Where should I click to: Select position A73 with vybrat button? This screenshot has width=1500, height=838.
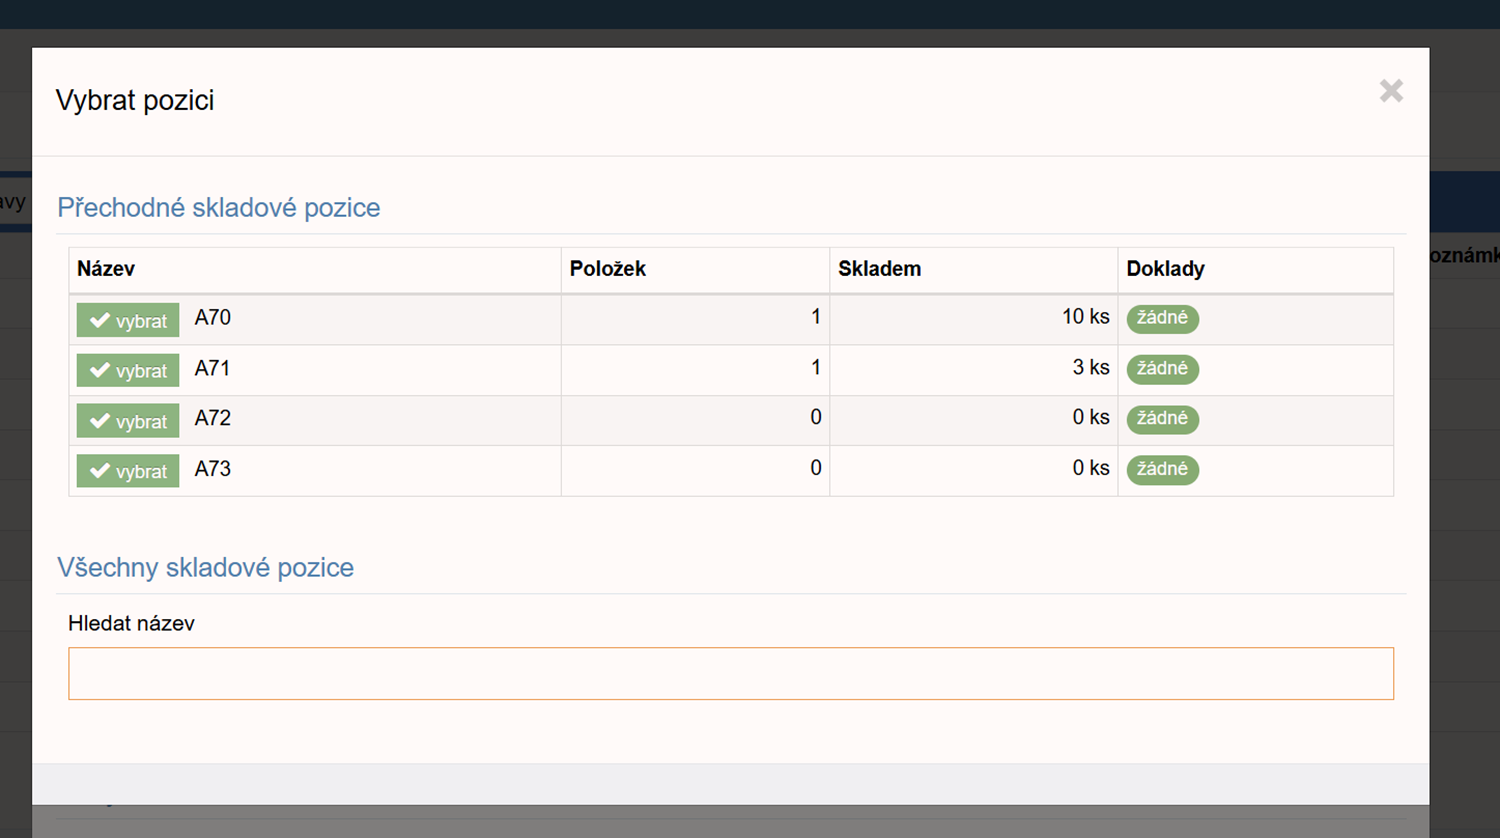(128, 471)
